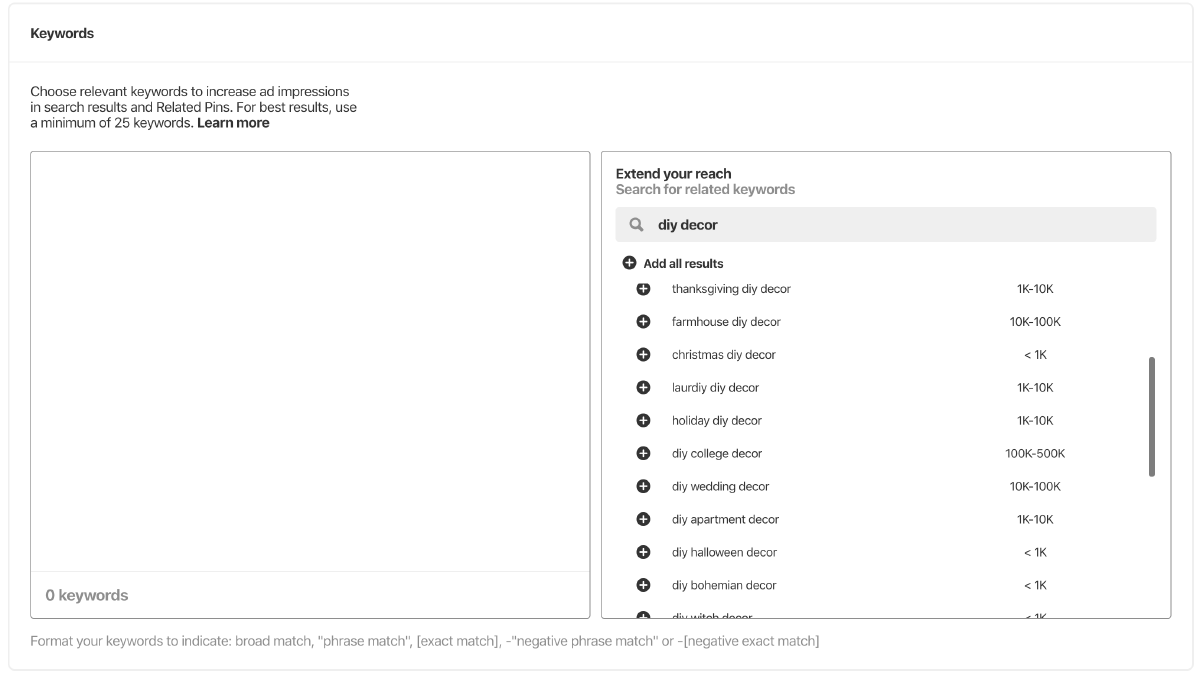1200x676 pixels.
Task: Select the "100K-500K" volume for diy college decor
Action: 1035,453
